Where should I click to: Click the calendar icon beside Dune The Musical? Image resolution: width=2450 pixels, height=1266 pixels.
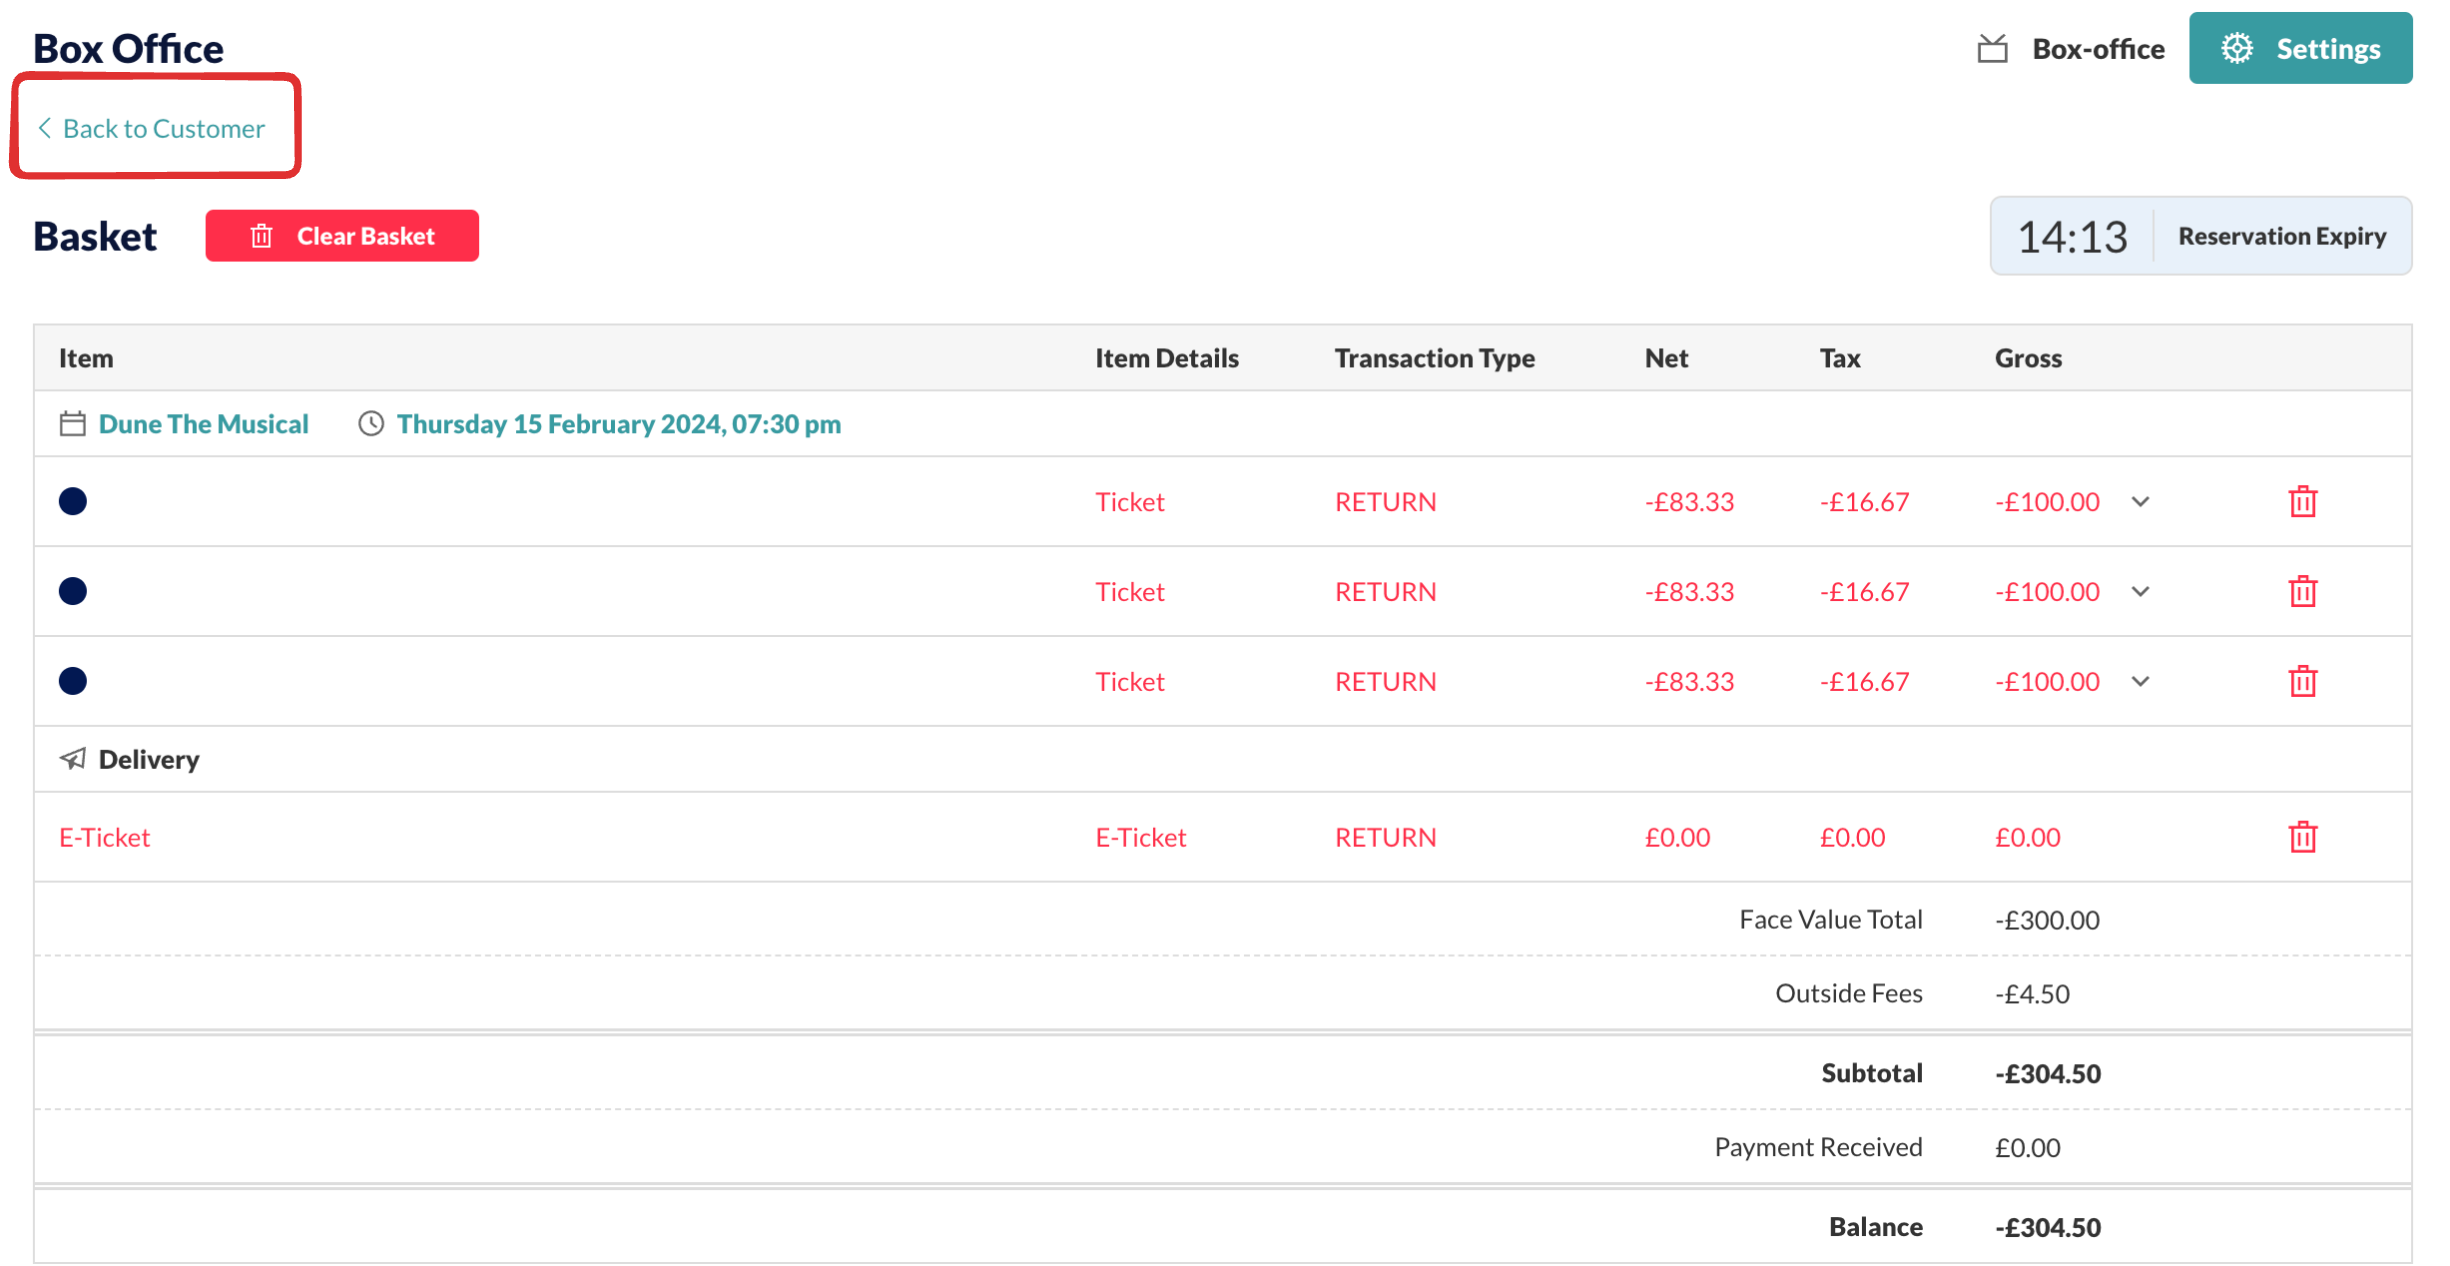click(72, 424)
